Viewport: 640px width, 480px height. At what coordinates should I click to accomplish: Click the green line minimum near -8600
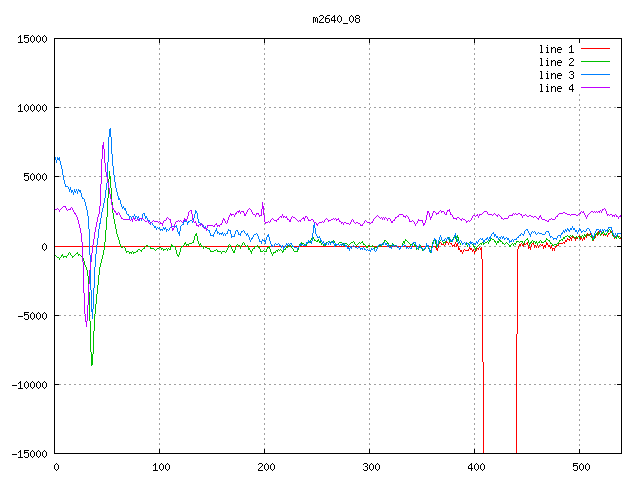pyautogui.click(x=92, y=364)
